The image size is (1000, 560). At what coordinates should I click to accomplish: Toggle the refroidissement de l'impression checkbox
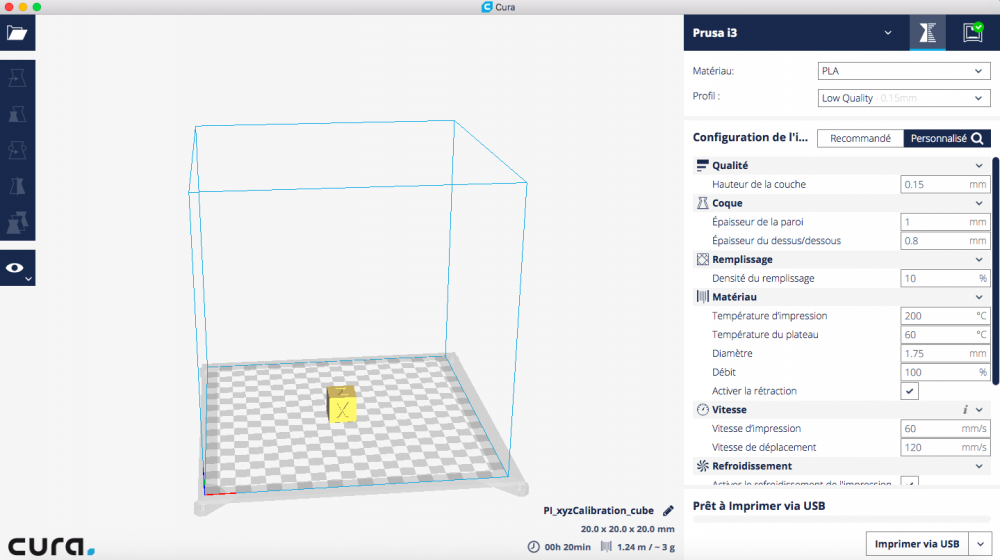point(909,482)
